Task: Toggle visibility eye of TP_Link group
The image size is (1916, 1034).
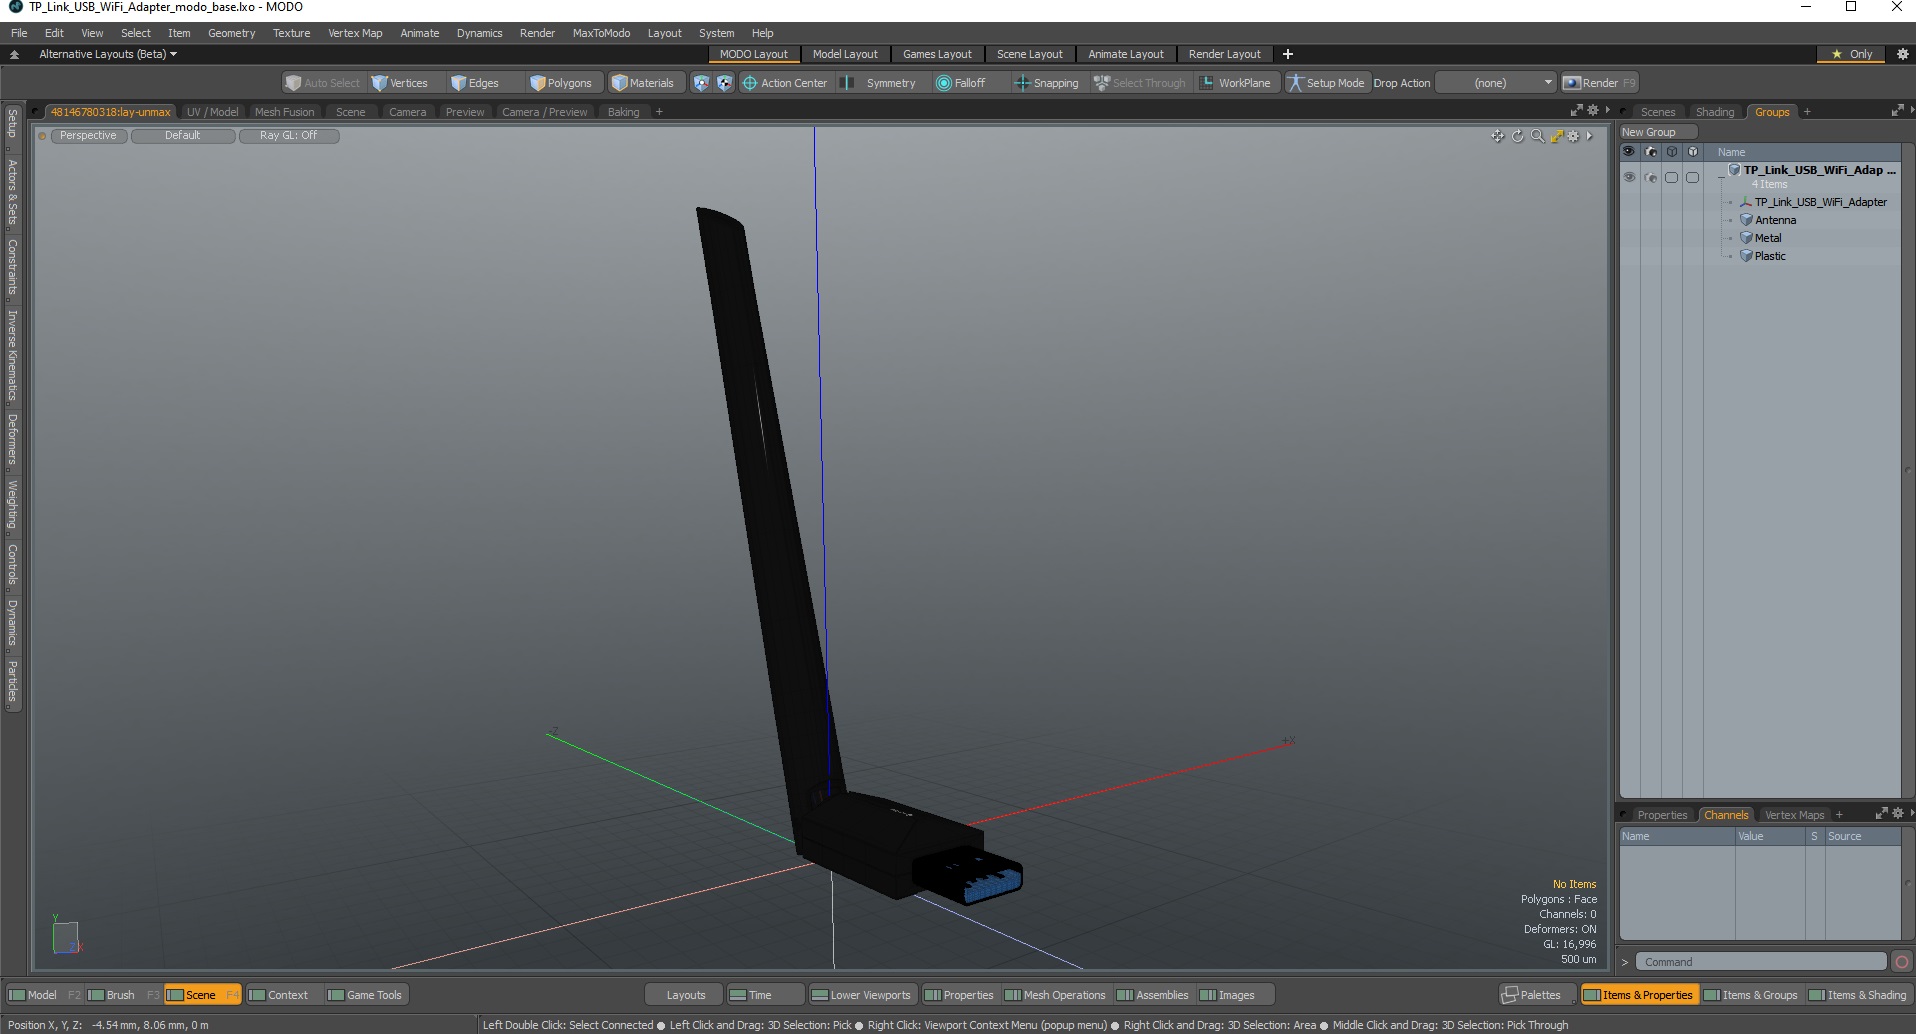Action: click(1629, 178)
